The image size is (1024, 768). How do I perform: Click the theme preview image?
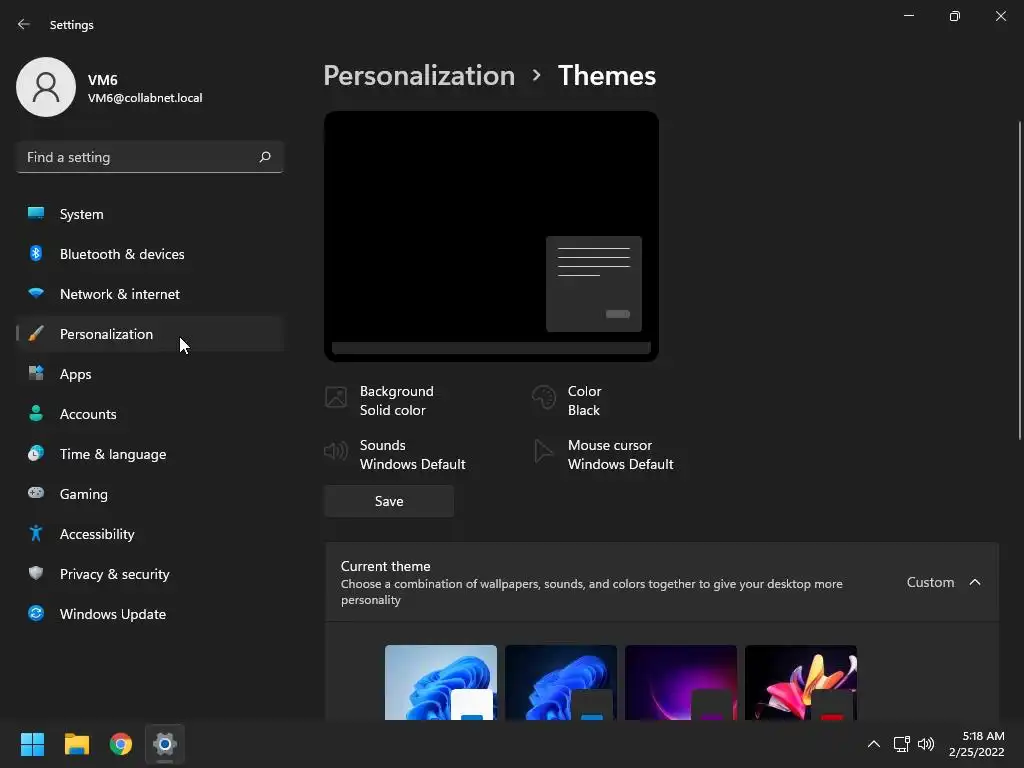pos(491,236)
